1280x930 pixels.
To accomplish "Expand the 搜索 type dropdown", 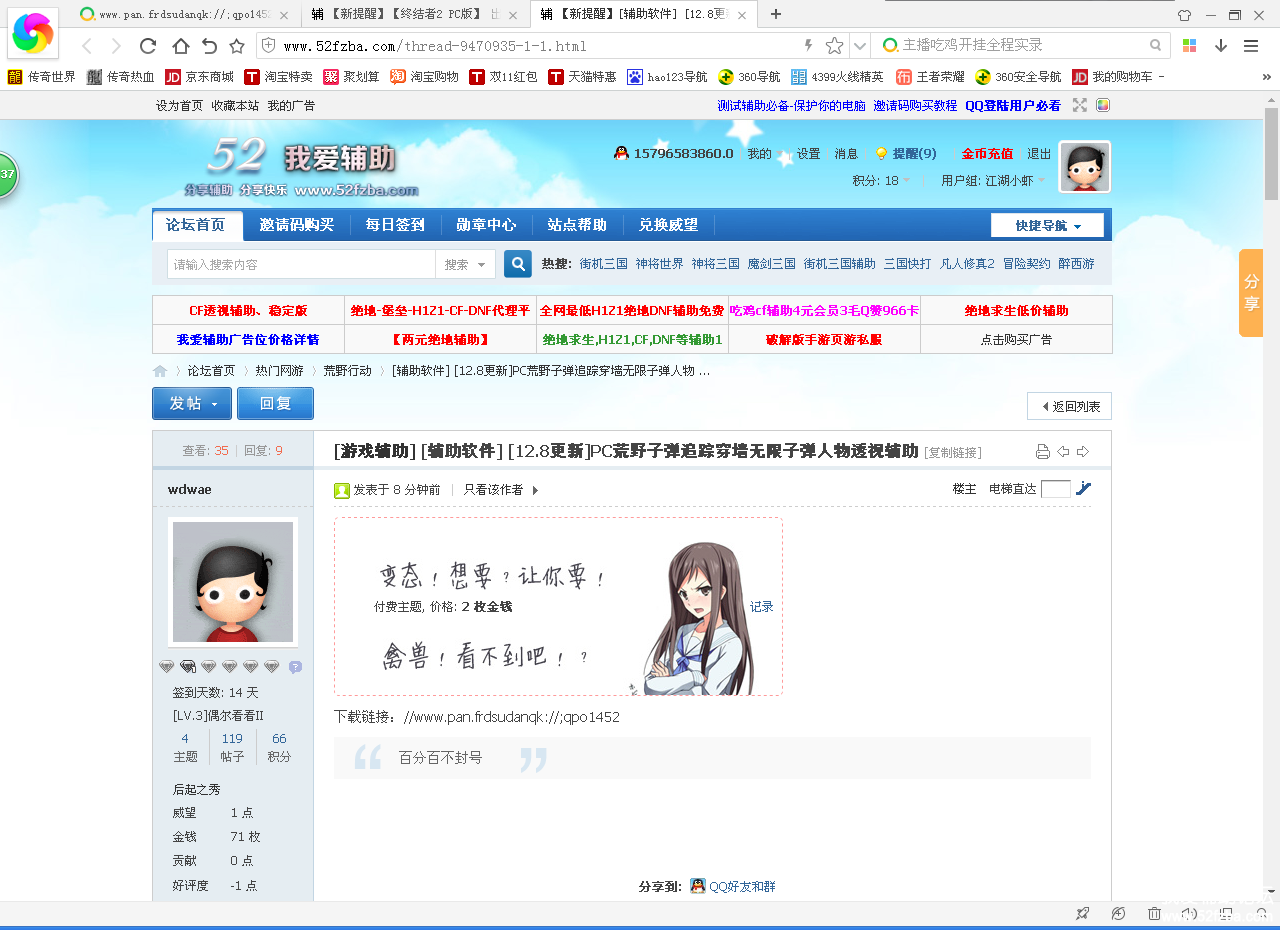I will click(x=466, y=264).
